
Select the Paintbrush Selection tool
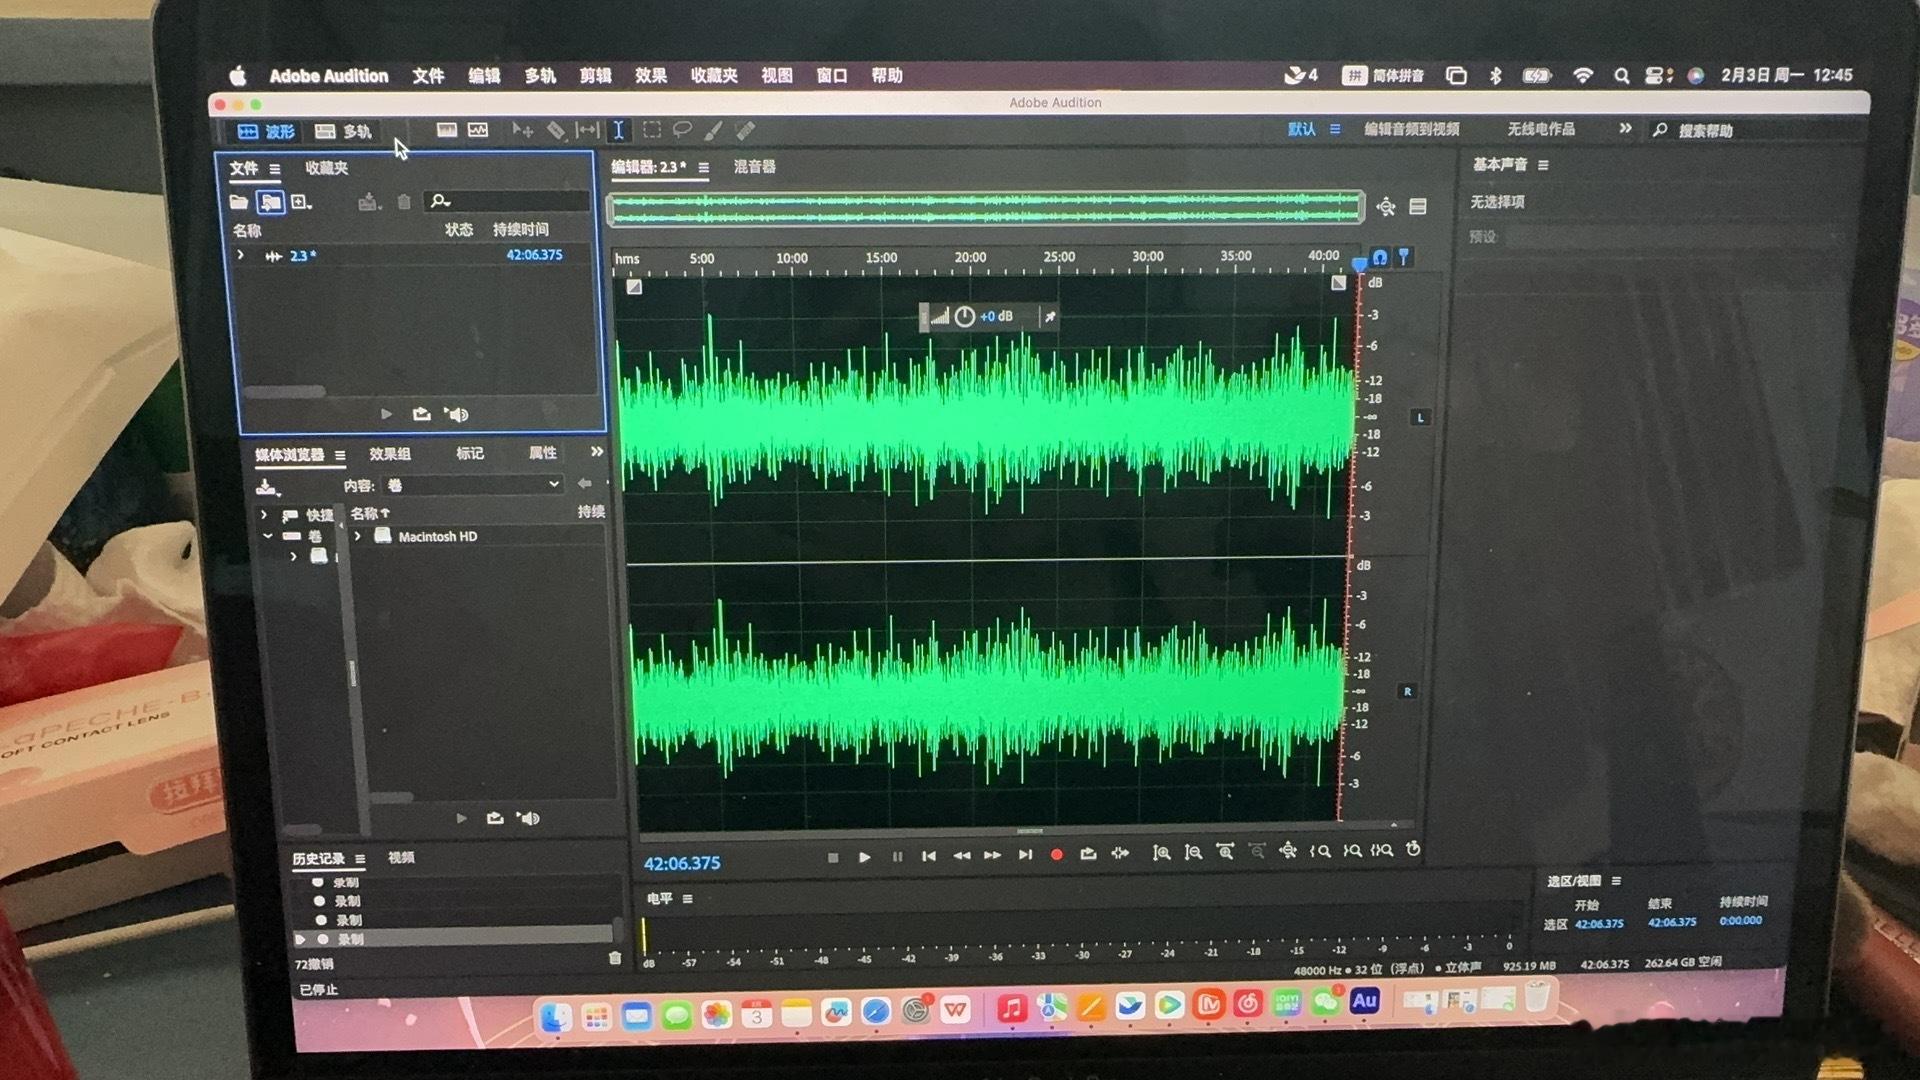click(x=714, y=130)
